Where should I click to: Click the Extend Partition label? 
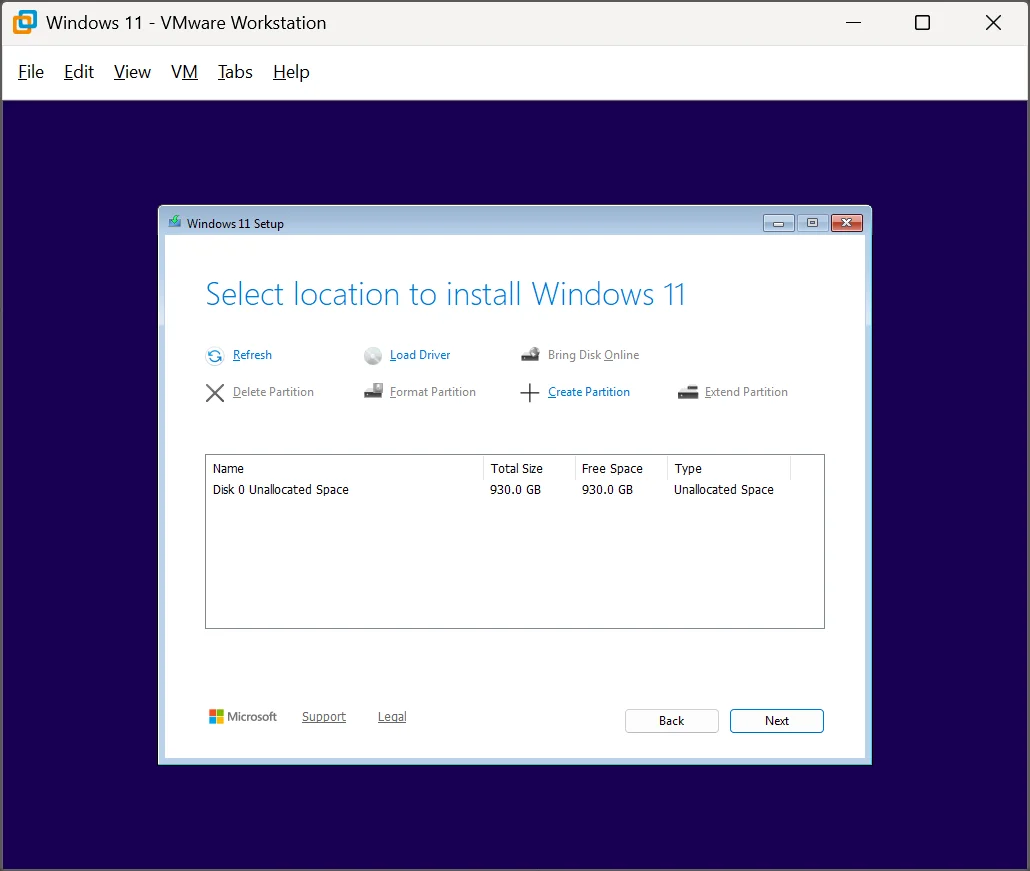click(x=746, y=391)
